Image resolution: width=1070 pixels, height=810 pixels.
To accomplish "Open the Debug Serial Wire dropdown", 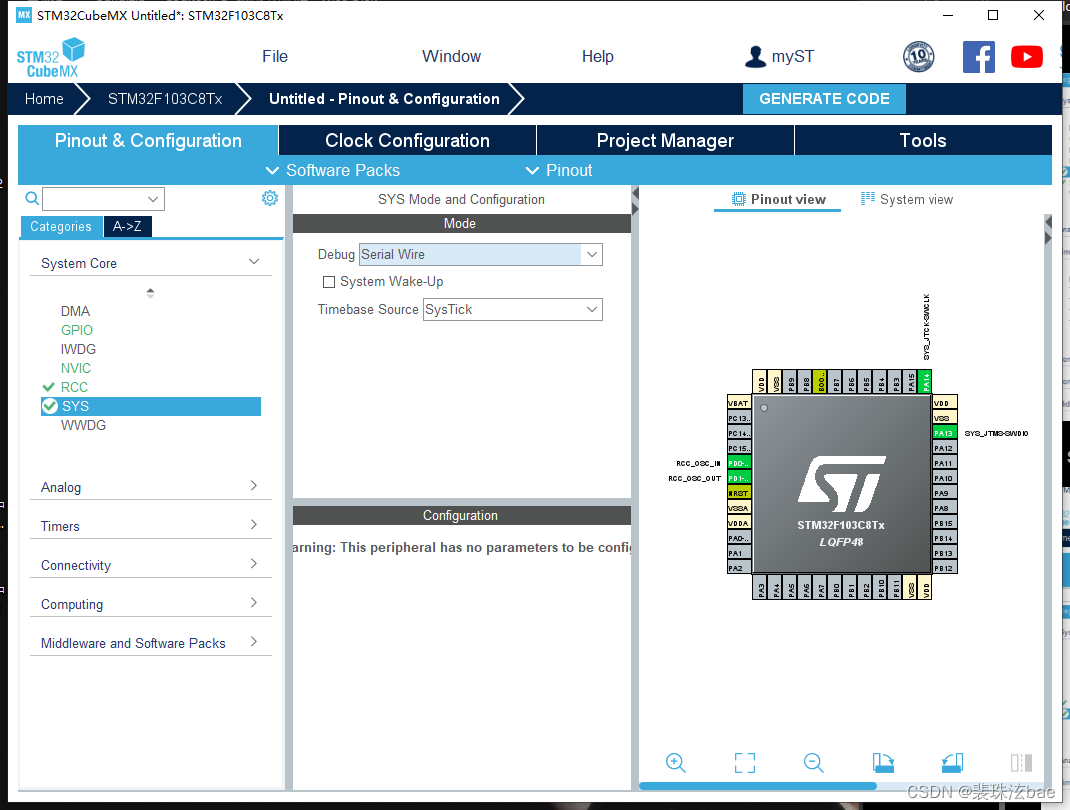I will coord(592,255).
